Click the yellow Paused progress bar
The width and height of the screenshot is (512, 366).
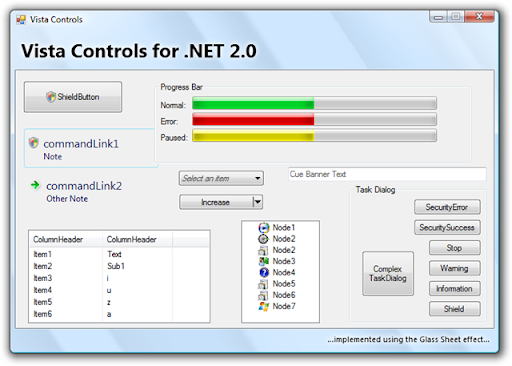pos(314,135)
